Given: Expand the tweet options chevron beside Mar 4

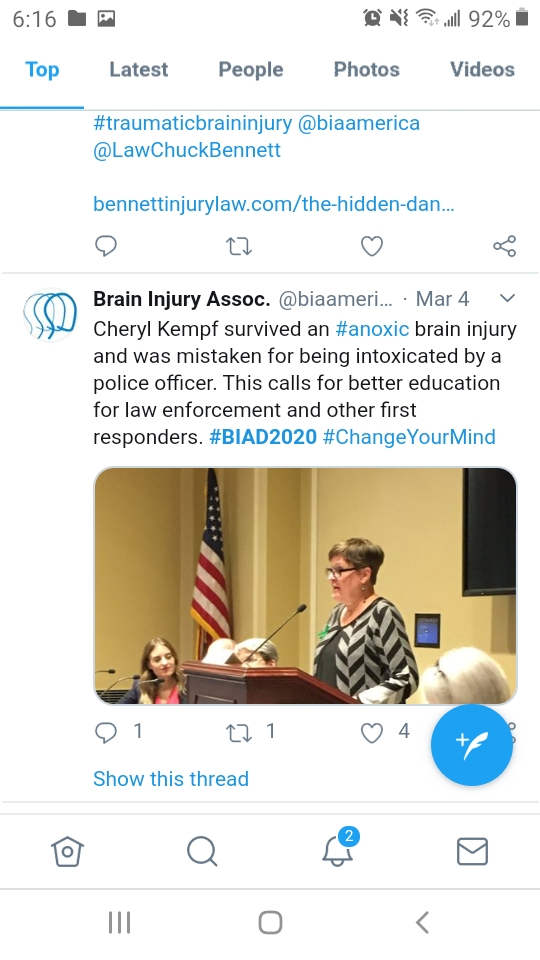Looking at the screenshot, I should (x=508, y=299).
